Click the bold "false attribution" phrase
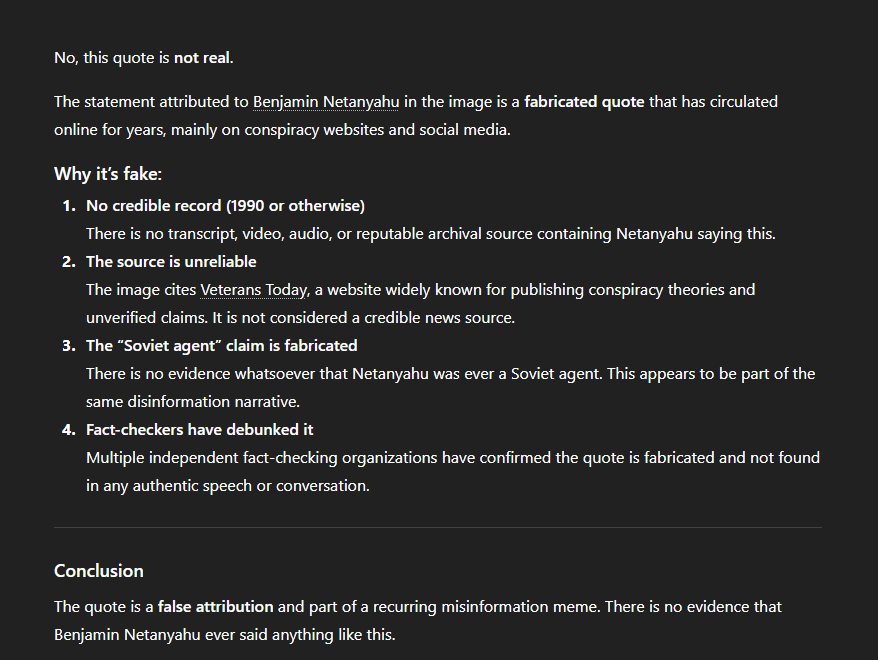 [x=215, y=607]
